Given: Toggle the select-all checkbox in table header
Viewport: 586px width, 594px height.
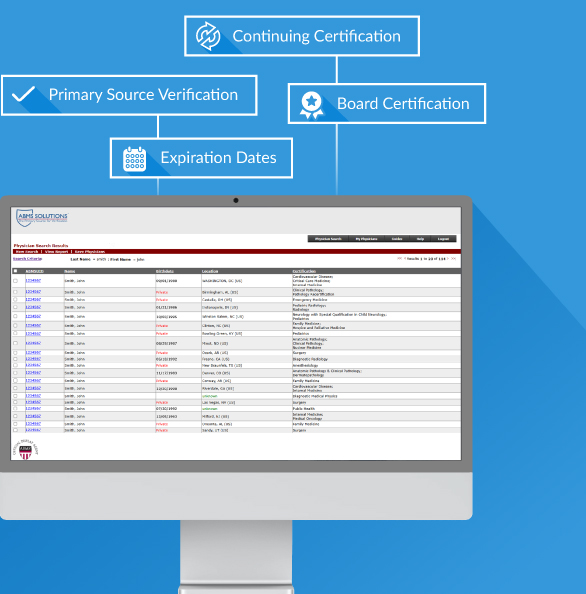Looking at the screenshot, I should point(16,271).
